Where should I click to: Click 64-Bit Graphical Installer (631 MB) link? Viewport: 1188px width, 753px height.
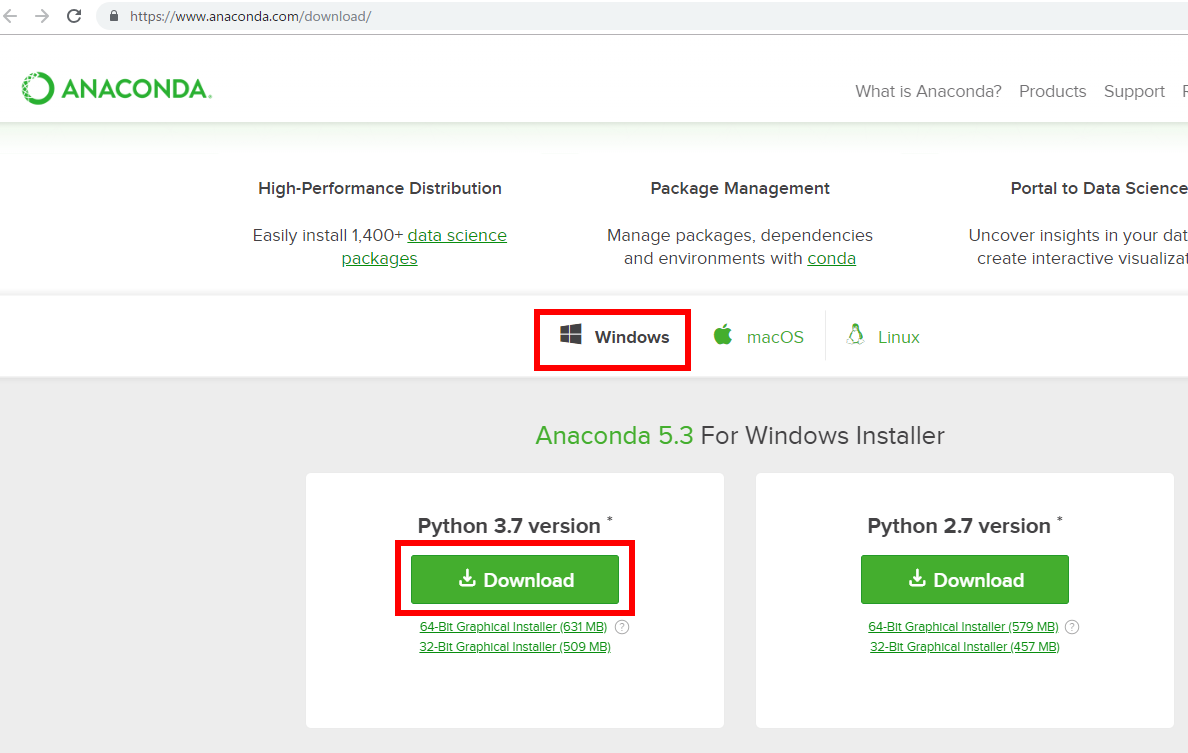pos(513,626)
